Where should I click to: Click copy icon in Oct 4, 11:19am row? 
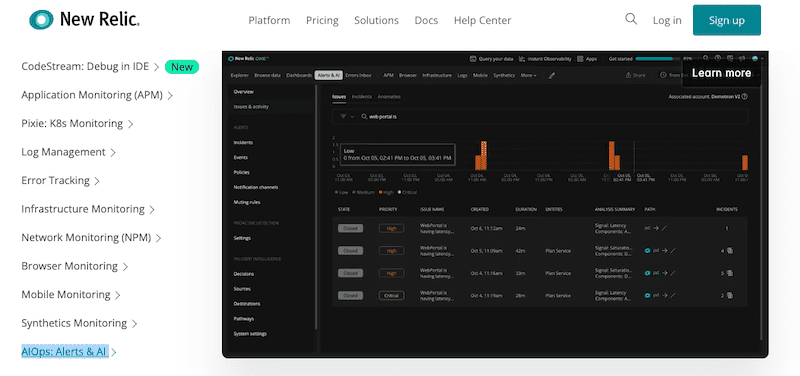coord(730,295)
